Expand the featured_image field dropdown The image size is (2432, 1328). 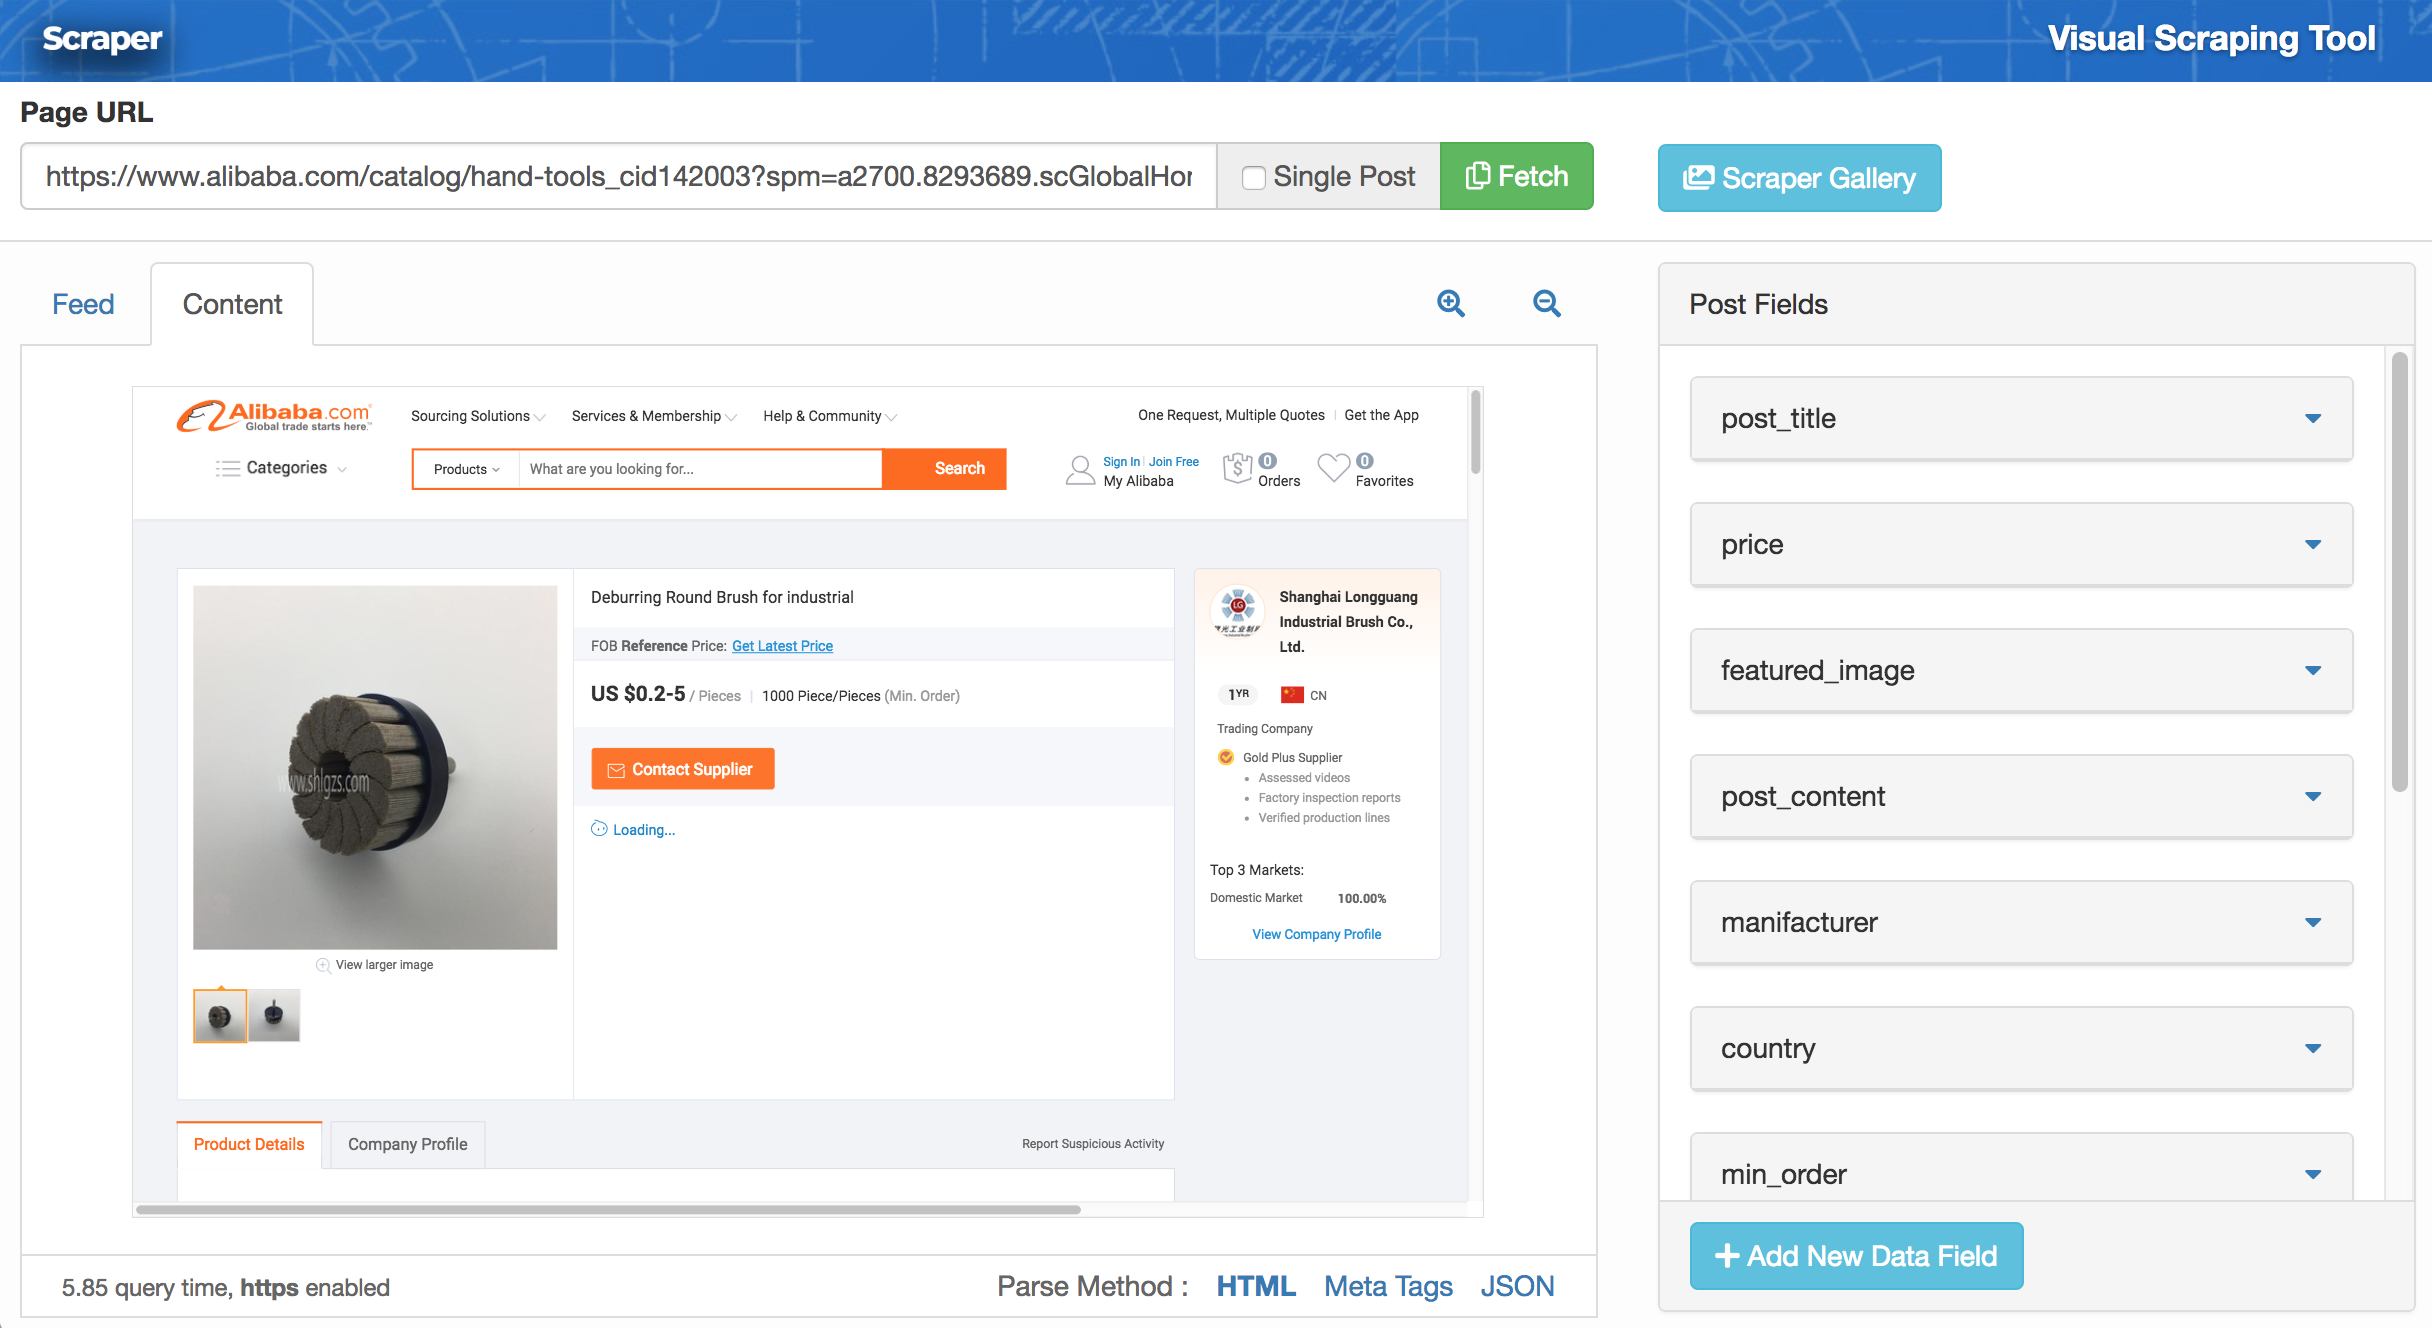click(x=2312, y=670)
